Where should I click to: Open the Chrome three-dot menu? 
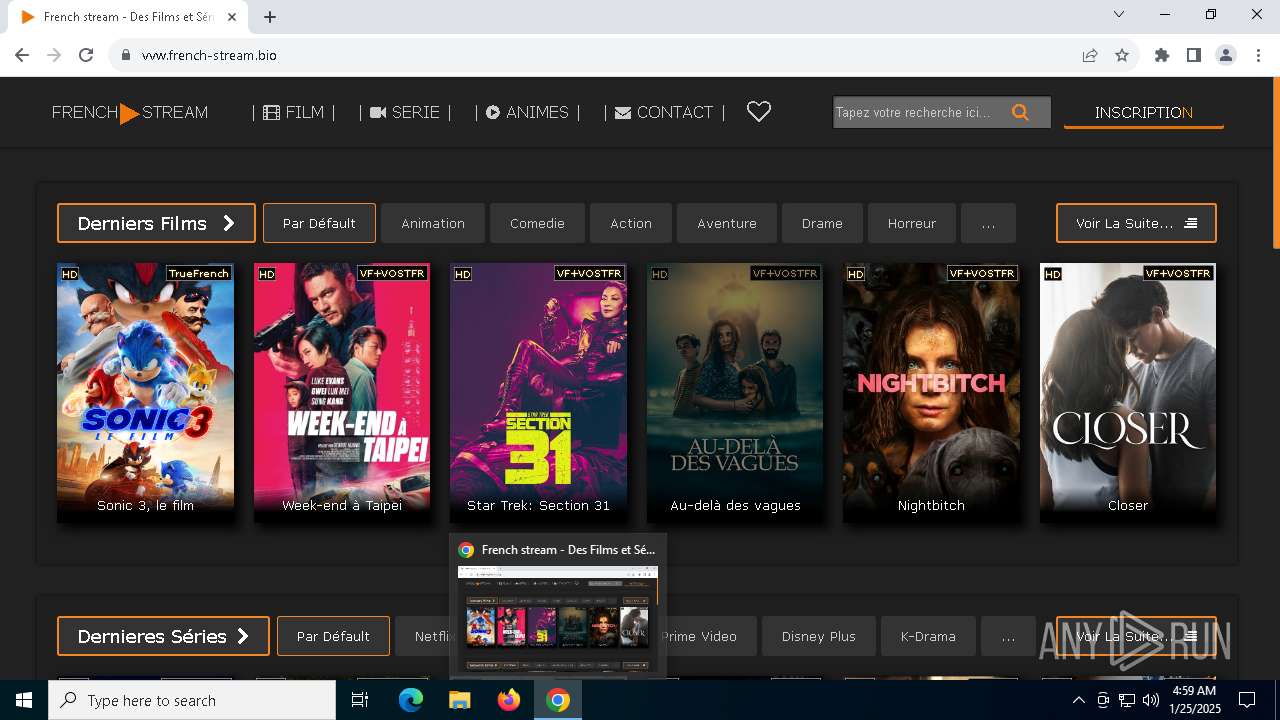click(x=1258, y=55)
